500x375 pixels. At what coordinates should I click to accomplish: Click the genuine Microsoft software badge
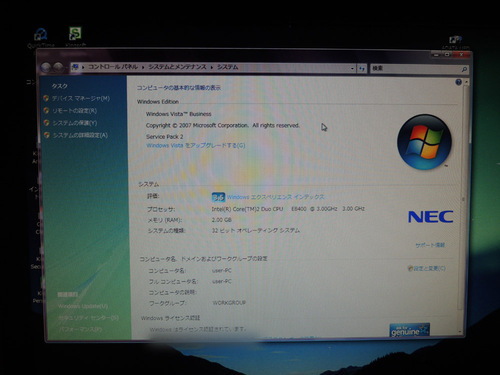click(x=409, y=330)
